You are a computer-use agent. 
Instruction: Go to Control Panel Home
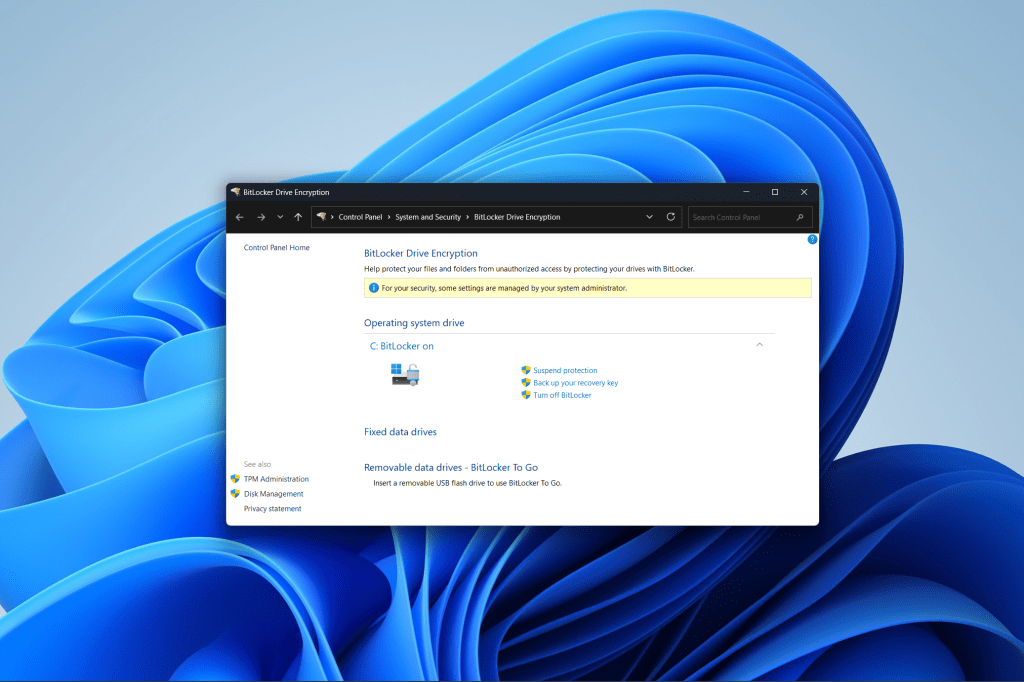(x=276, y=248)
